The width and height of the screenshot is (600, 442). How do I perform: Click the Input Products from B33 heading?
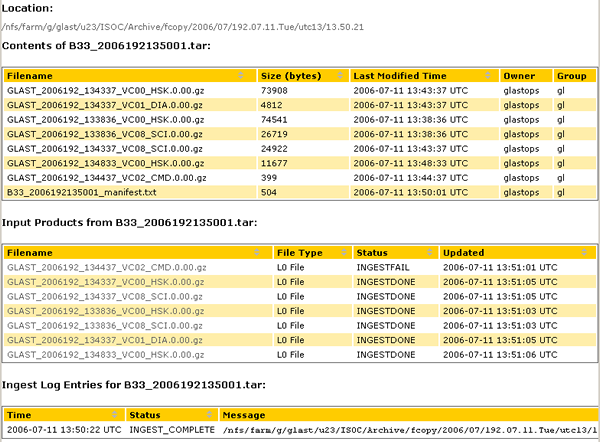(x=130, y=223)
